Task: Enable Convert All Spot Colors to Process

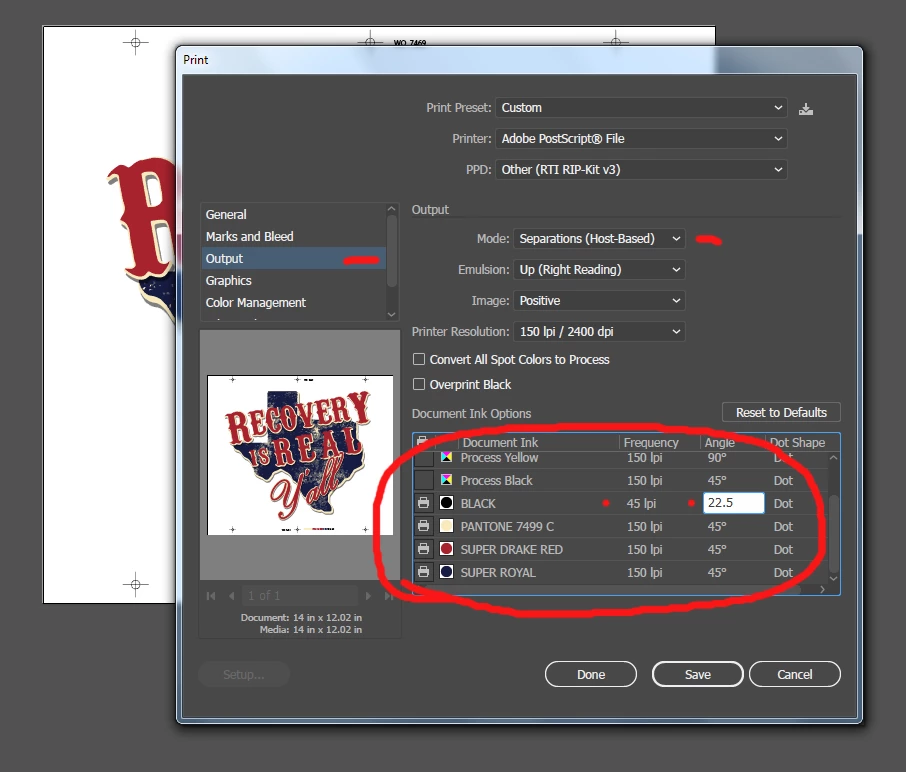Action: (x=419, y=359)
